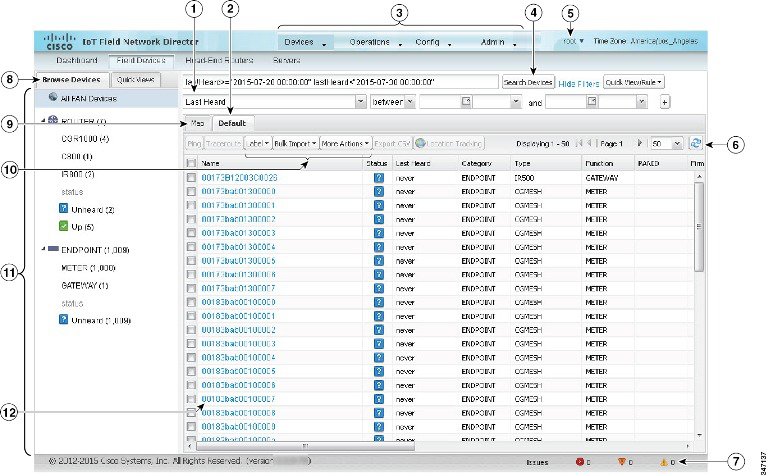Click the refresh icon beside page size
Viewport: 768px width, 476px height.
695,144
